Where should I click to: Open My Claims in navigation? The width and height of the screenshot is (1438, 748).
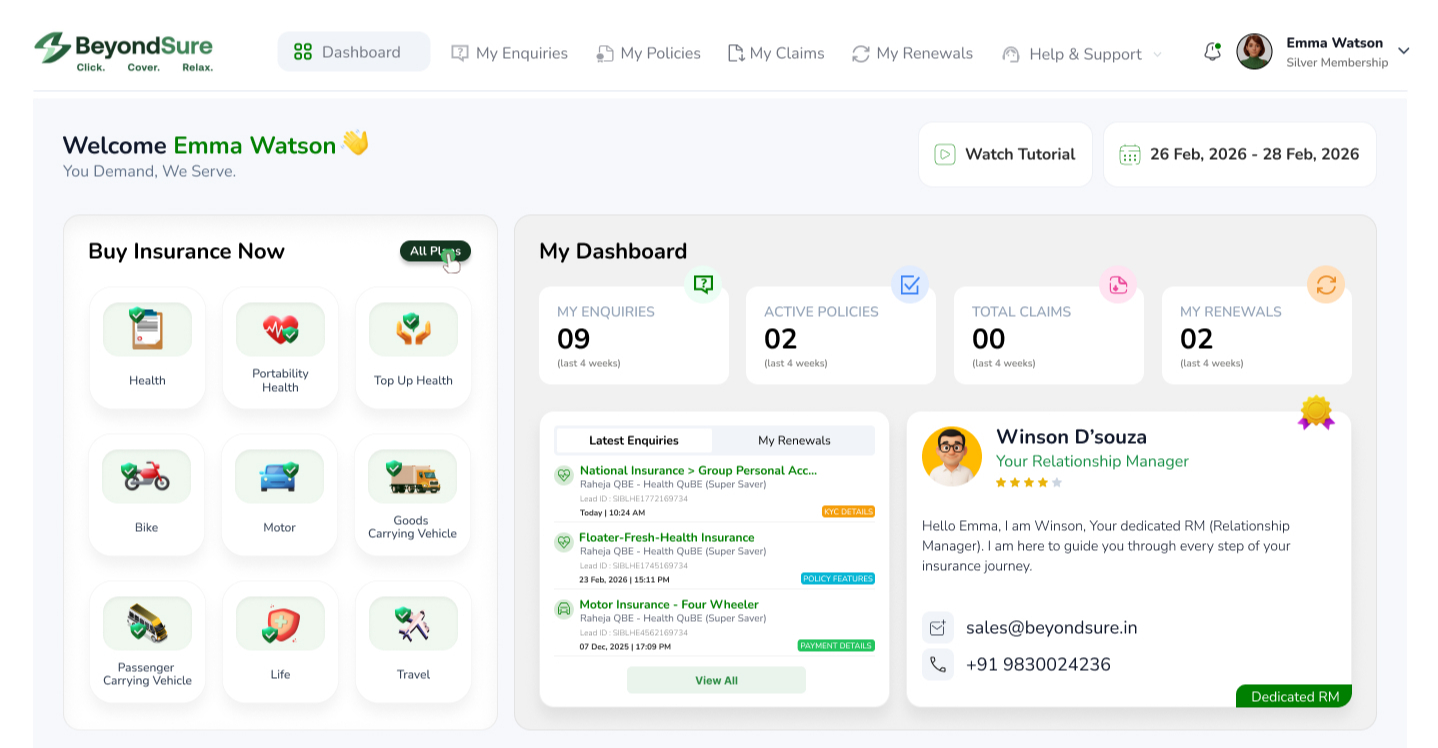(x=776, y=53)
